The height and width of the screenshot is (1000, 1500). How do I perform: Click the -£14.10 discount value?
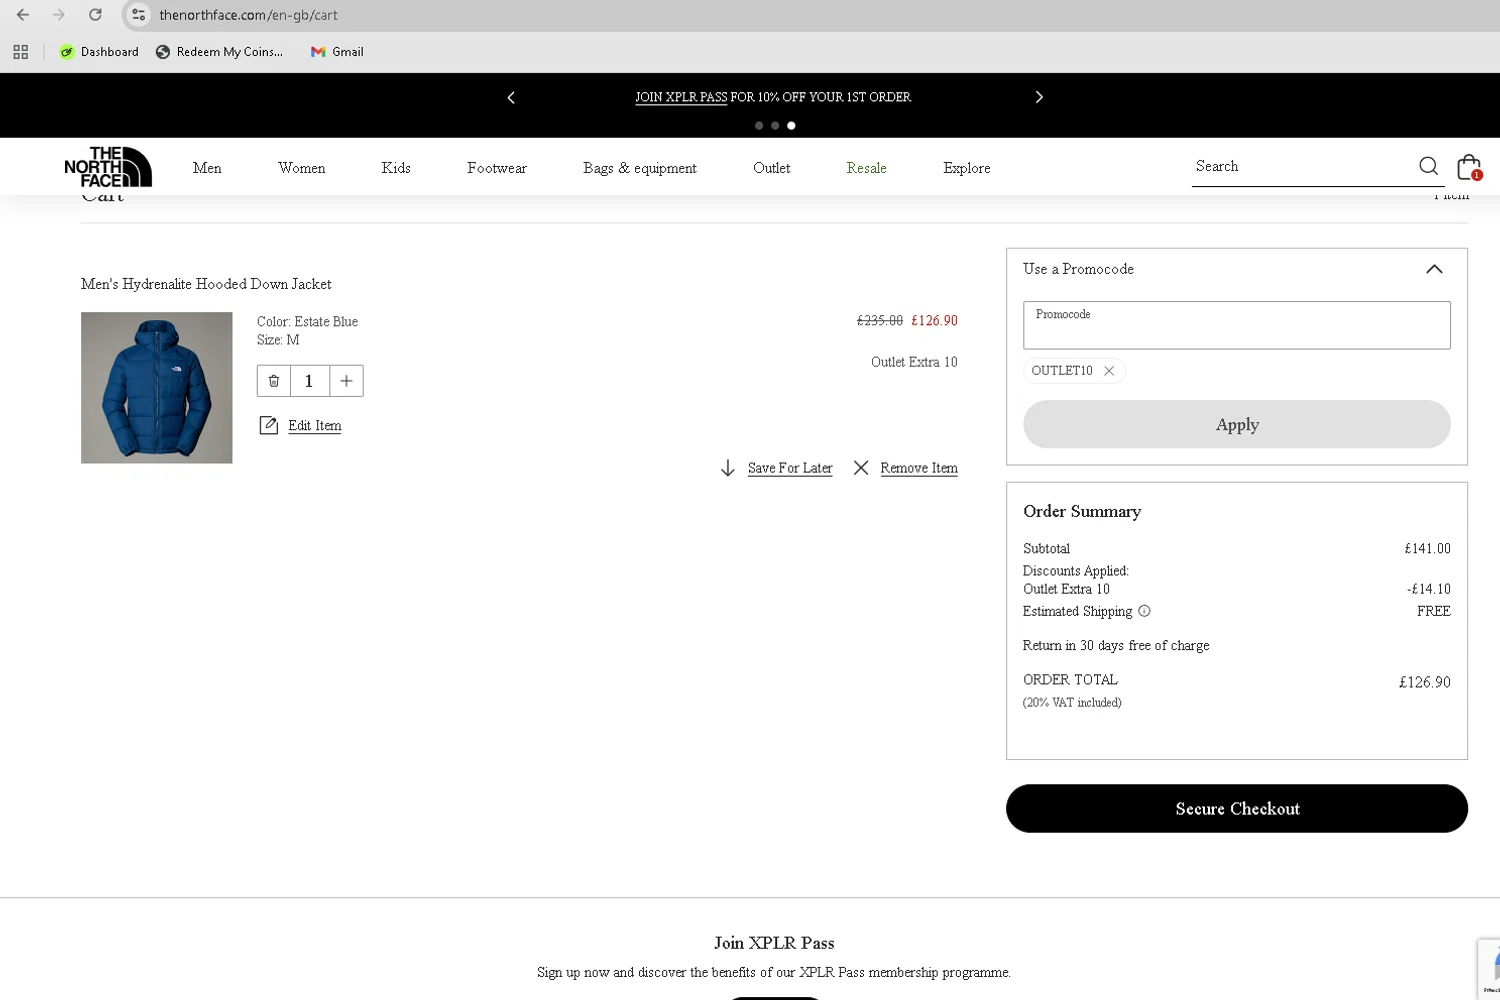pos(1428,589)
